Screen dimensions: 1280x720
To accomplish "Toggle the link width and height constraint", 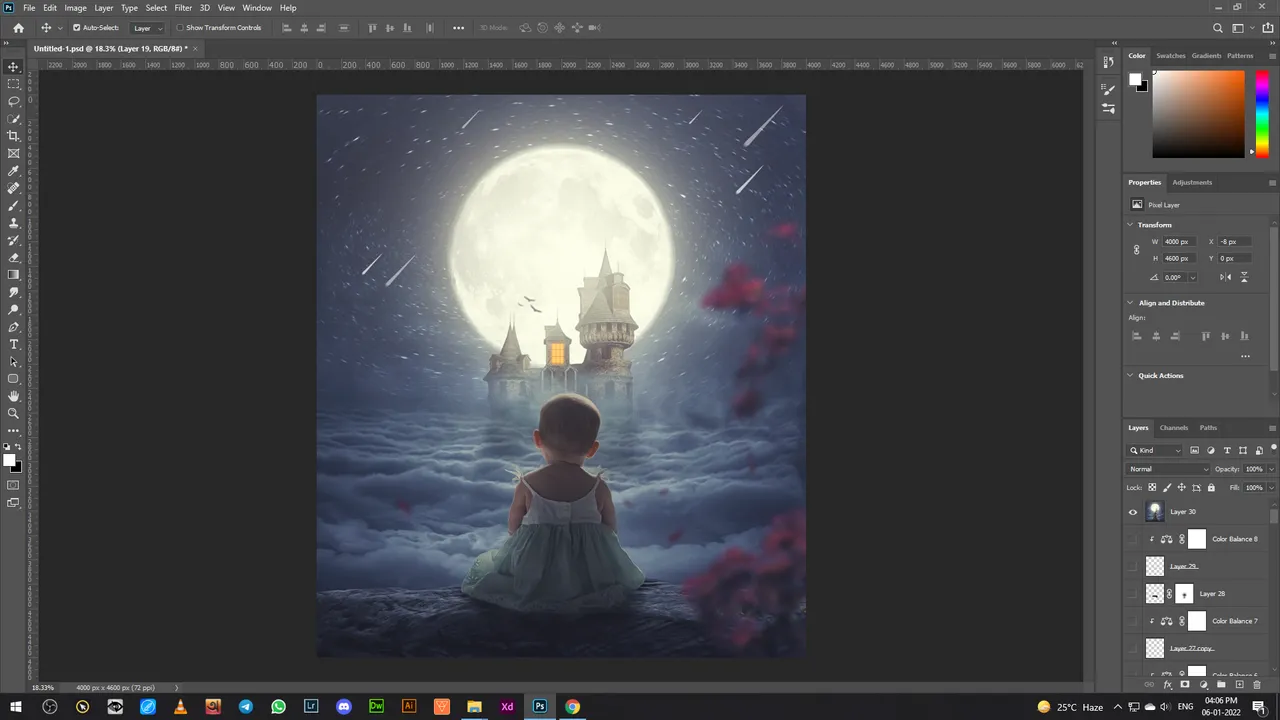I will 1136,250.
